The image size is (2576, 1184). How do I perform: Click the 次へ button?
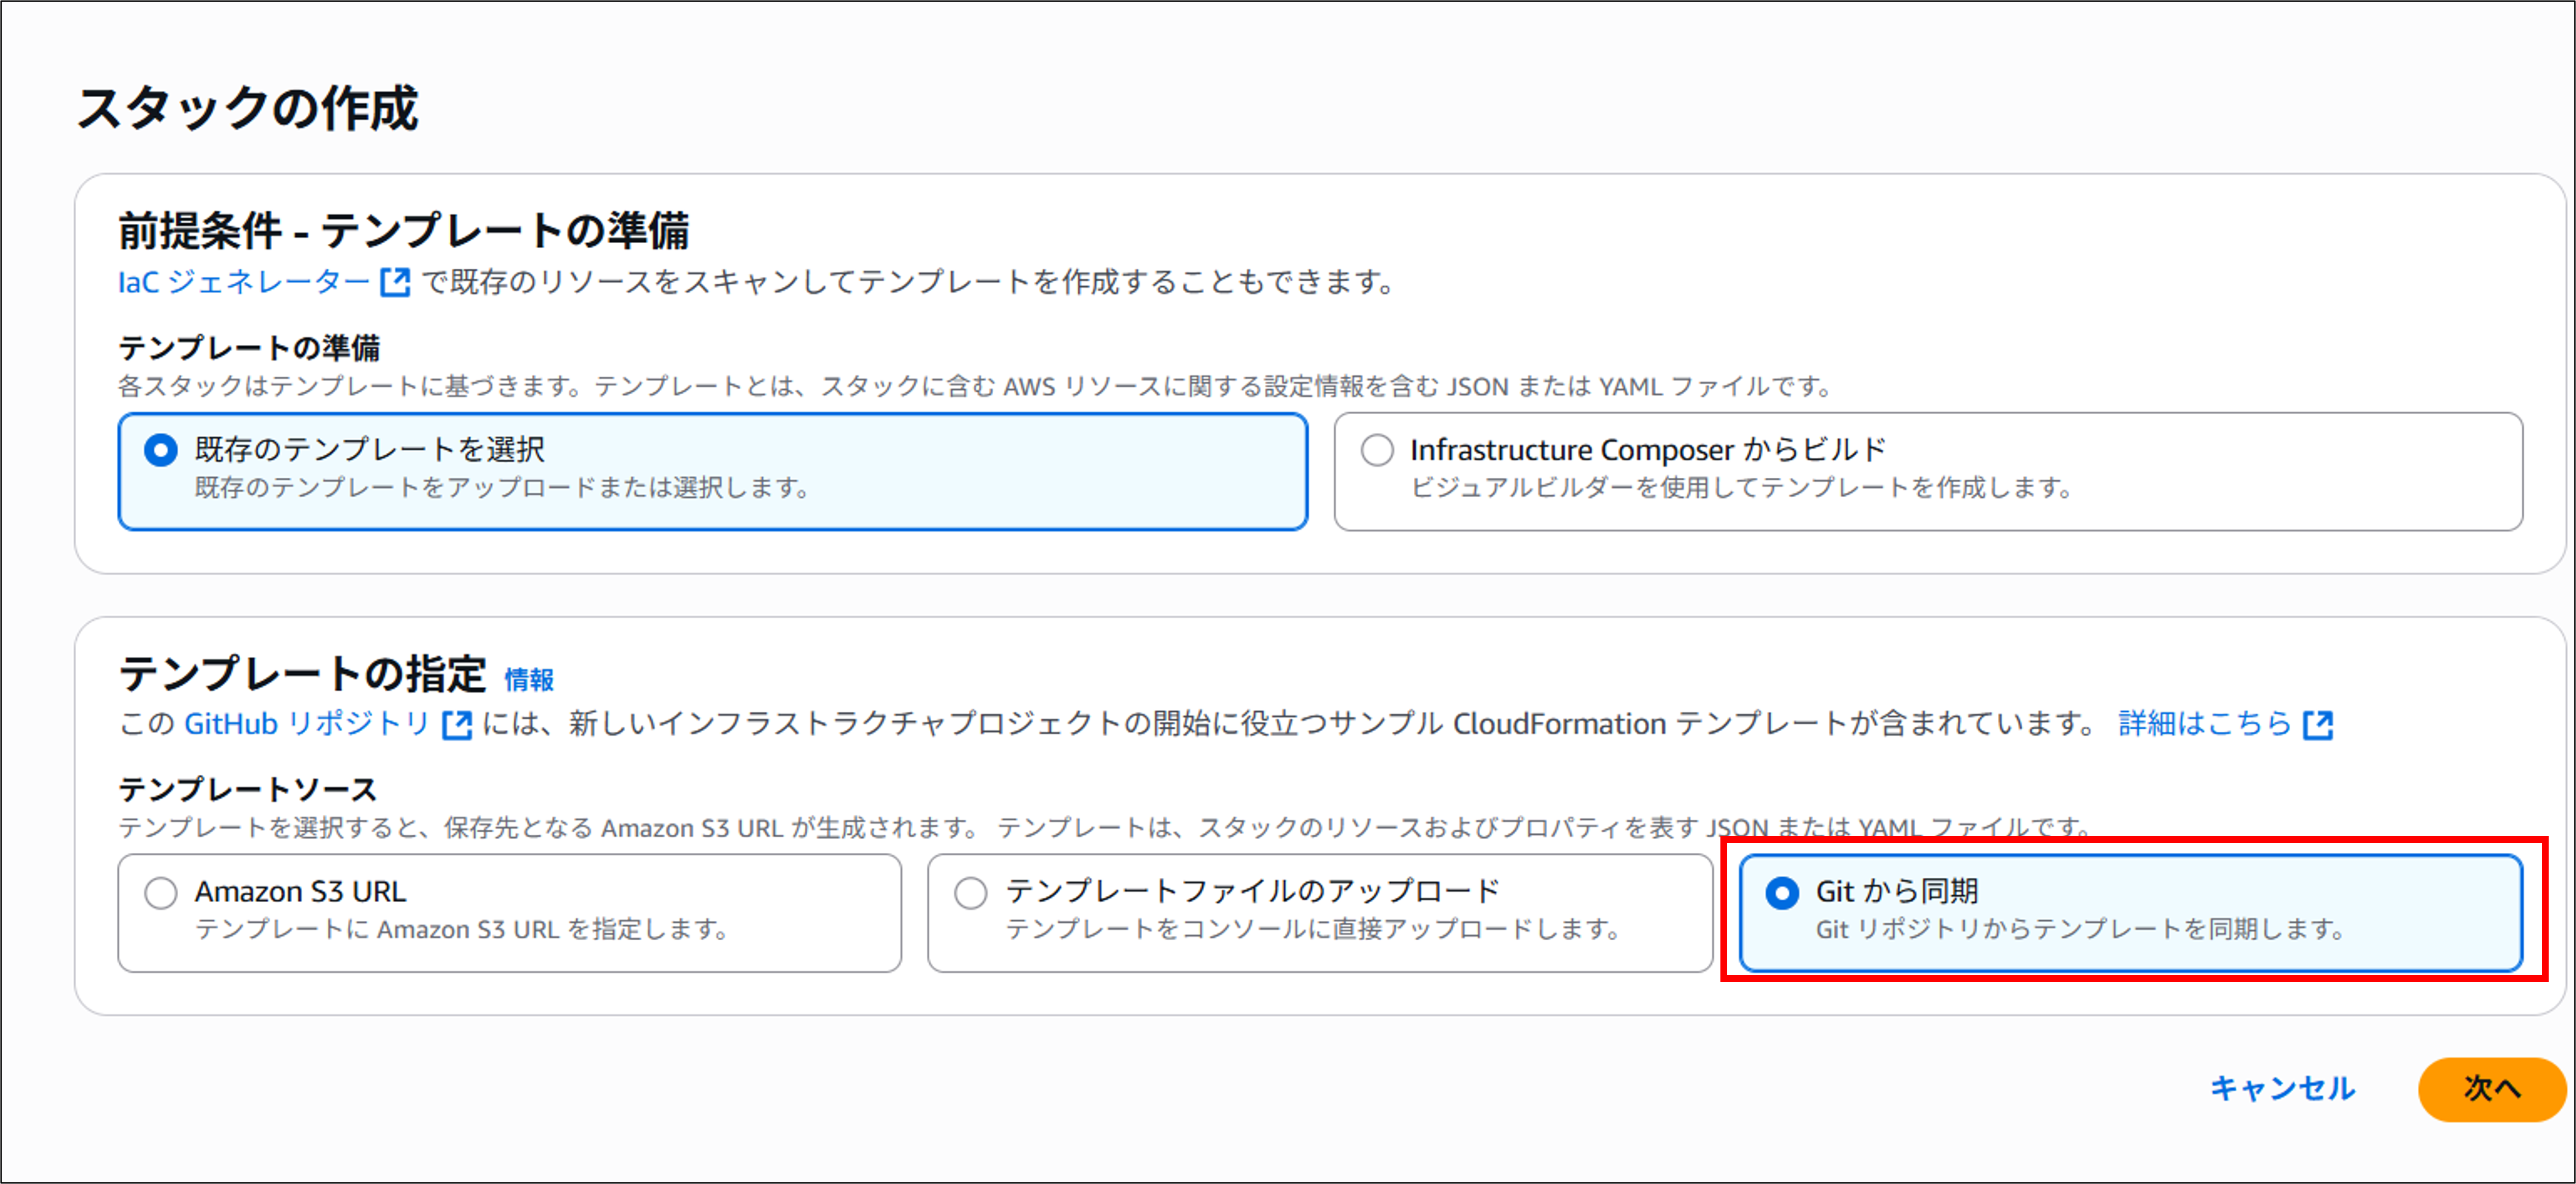point(2492,1089)
